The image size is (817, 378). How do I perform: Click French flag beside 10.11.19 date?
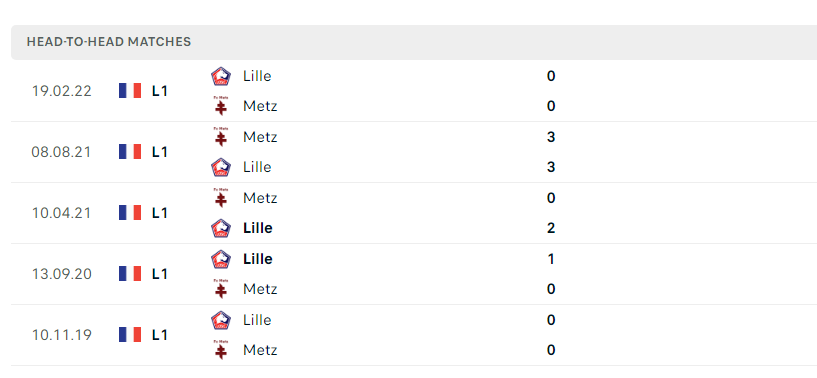point(130,335)
